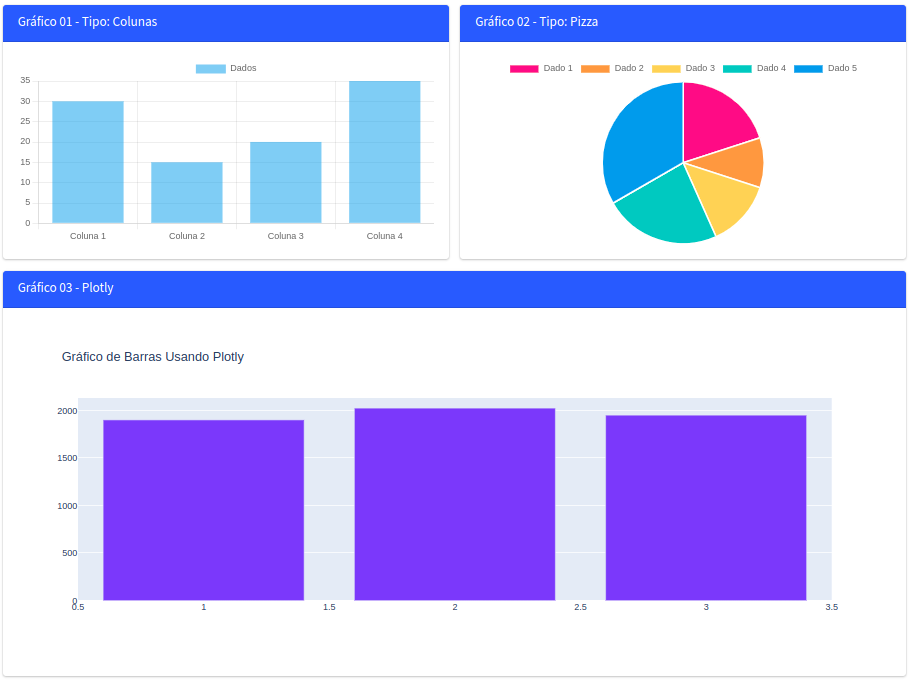Image resolution: width=910 pixels, height=681 pixels.
Task: Click the yellow pie slice
Action: coord(722,198)
